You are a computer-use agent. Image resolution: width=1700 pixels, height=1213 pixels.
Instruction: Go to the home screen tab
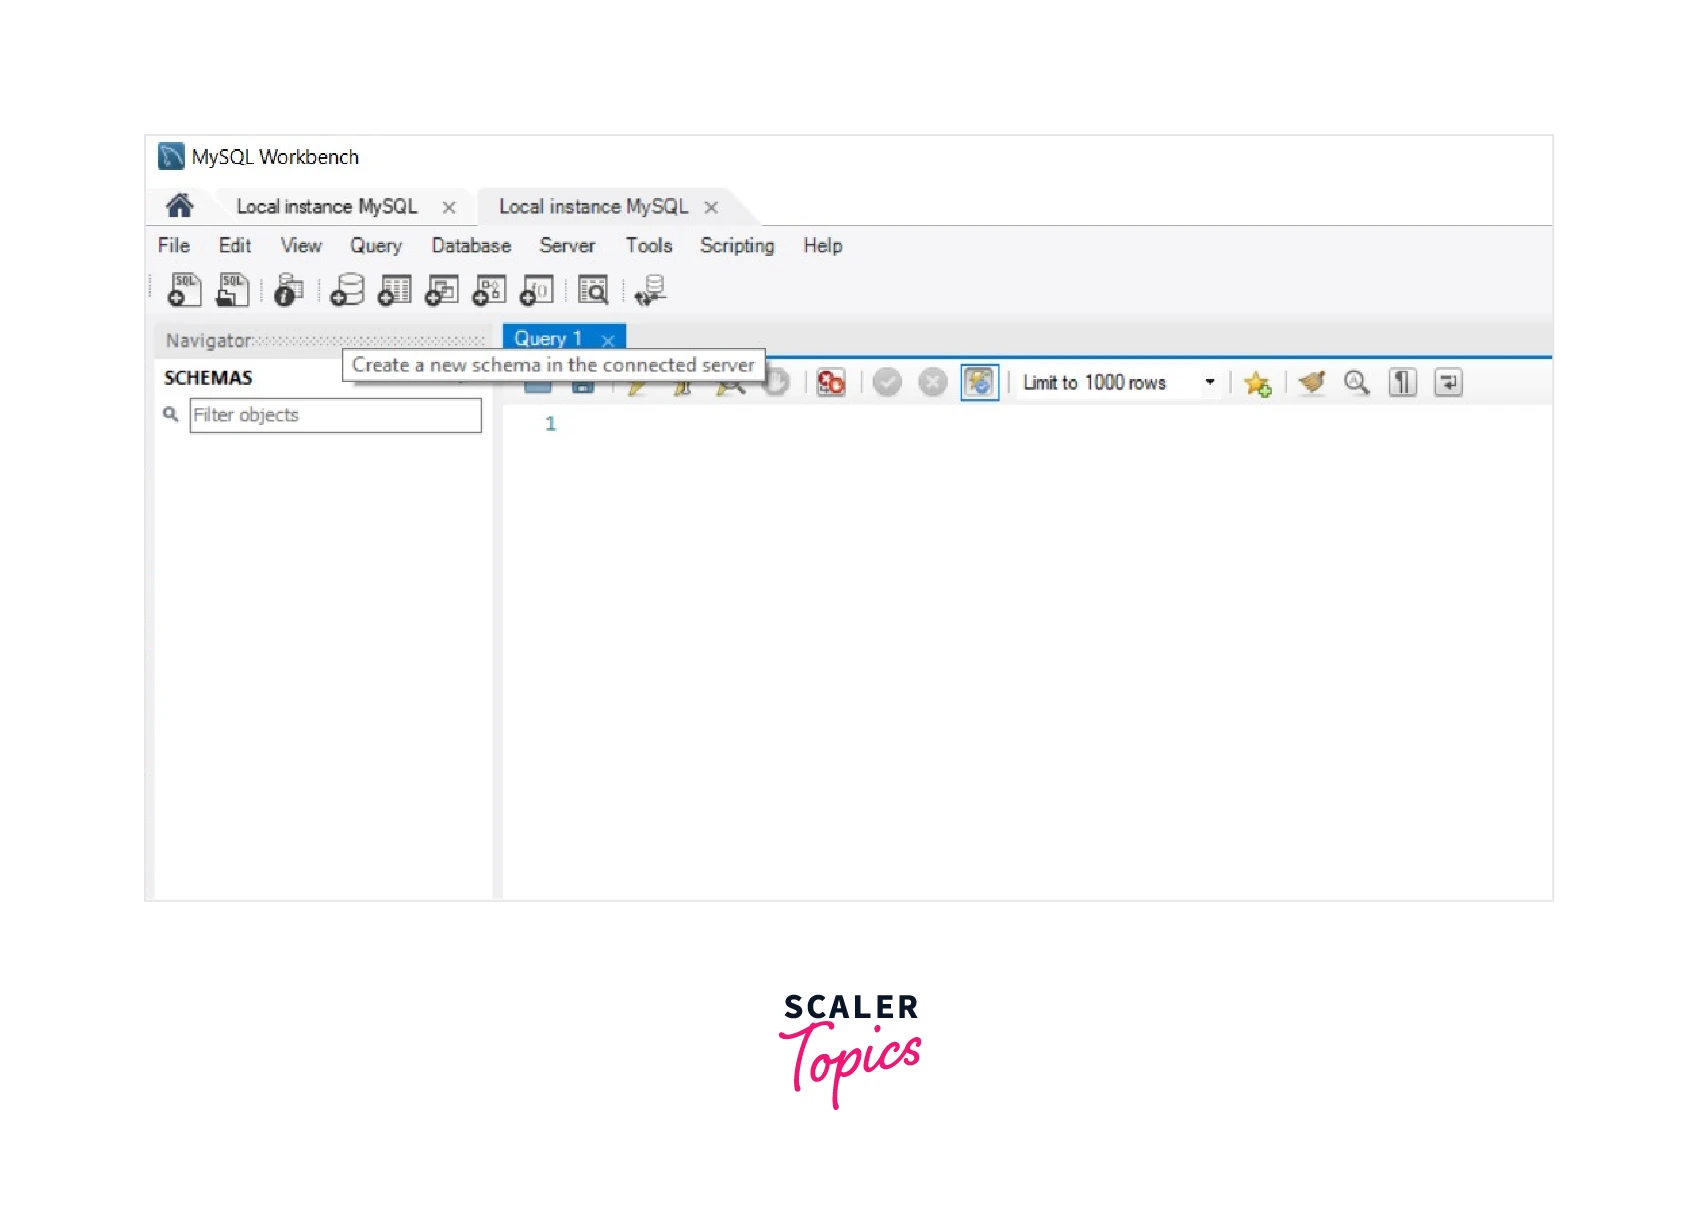(180, 207)
